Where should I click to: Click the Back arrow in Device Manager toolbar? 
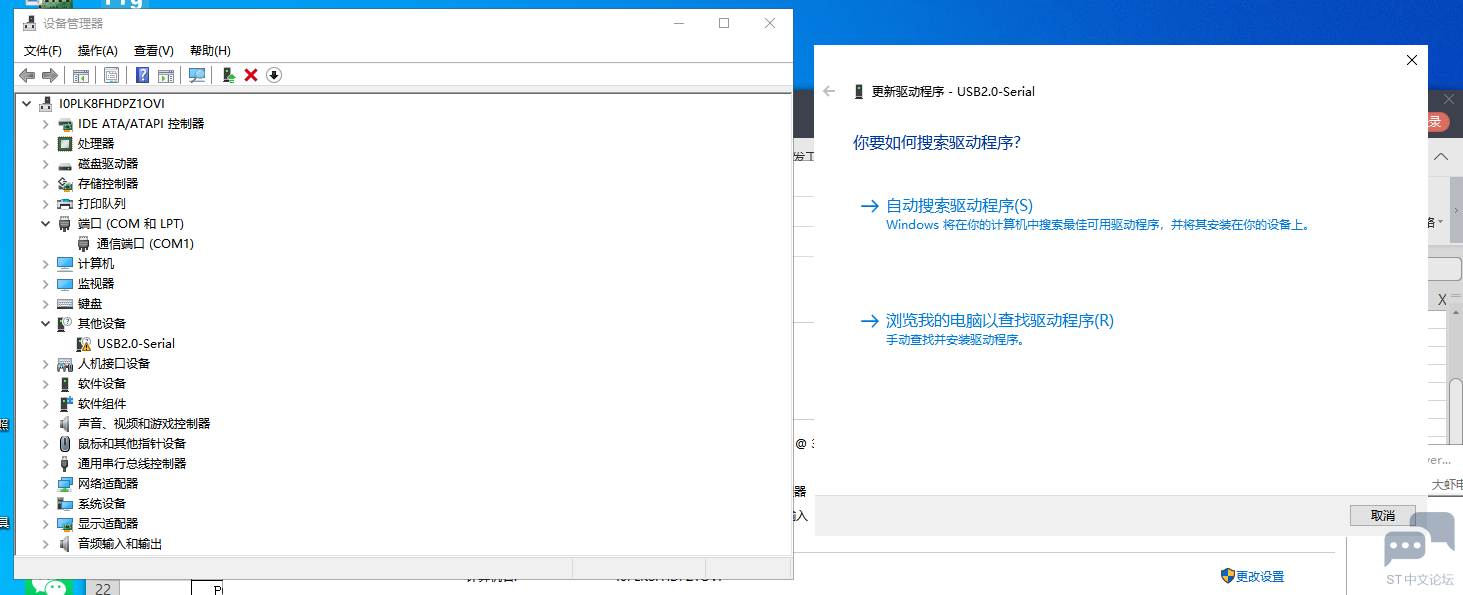pos(27,75)
